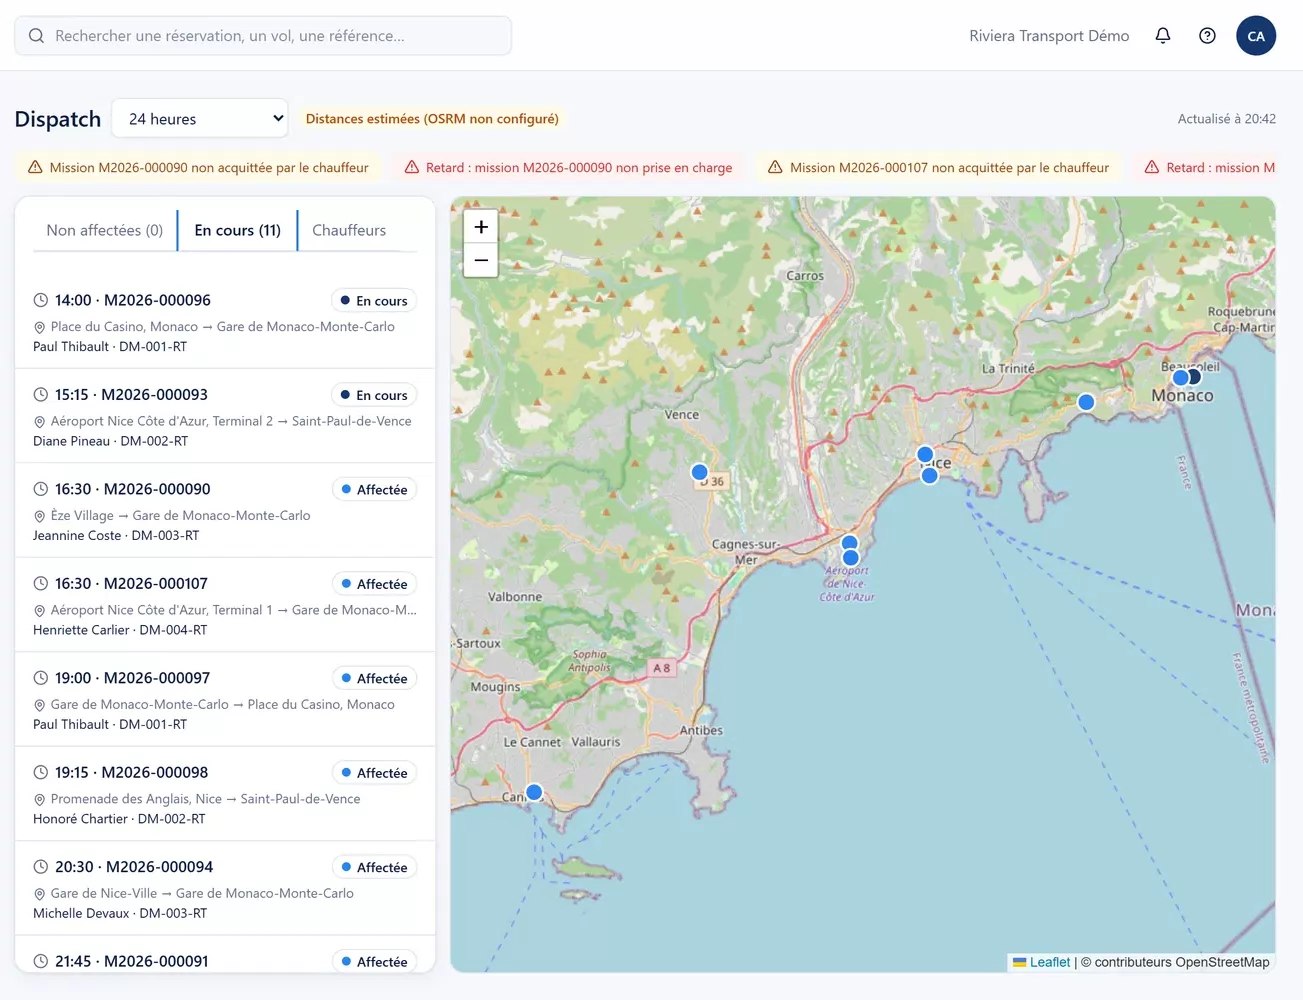This screenshot has height=1000, width=1303.
Task: Click driver Henriette Carlier · DM-004-RT
Action: point(120,630)
